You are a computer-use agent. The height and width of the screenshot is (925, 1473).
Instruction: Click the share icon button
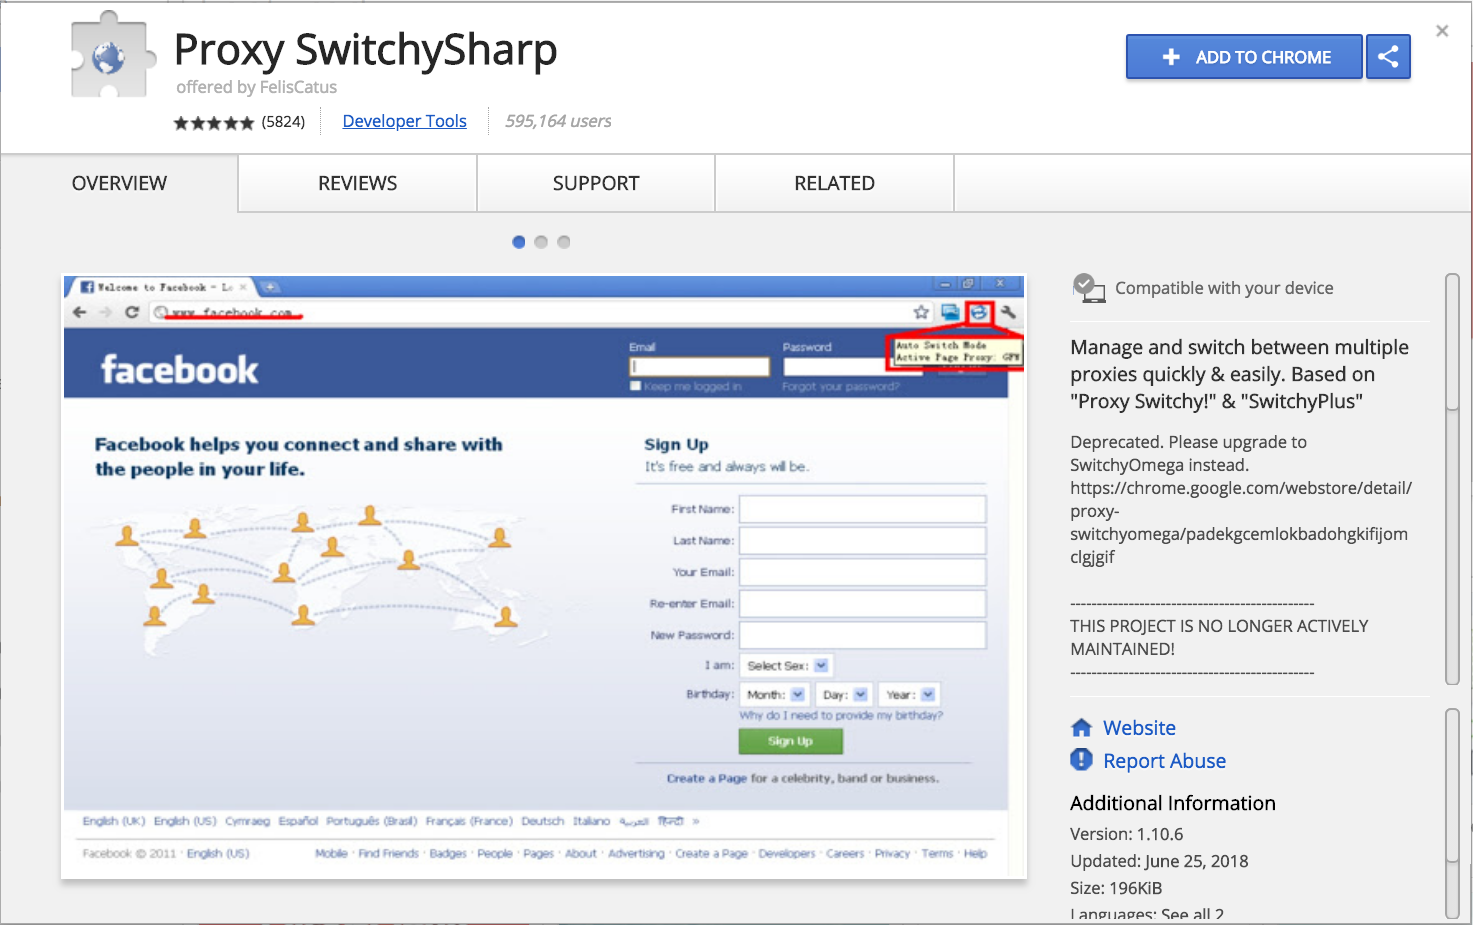coord(1388,57)
